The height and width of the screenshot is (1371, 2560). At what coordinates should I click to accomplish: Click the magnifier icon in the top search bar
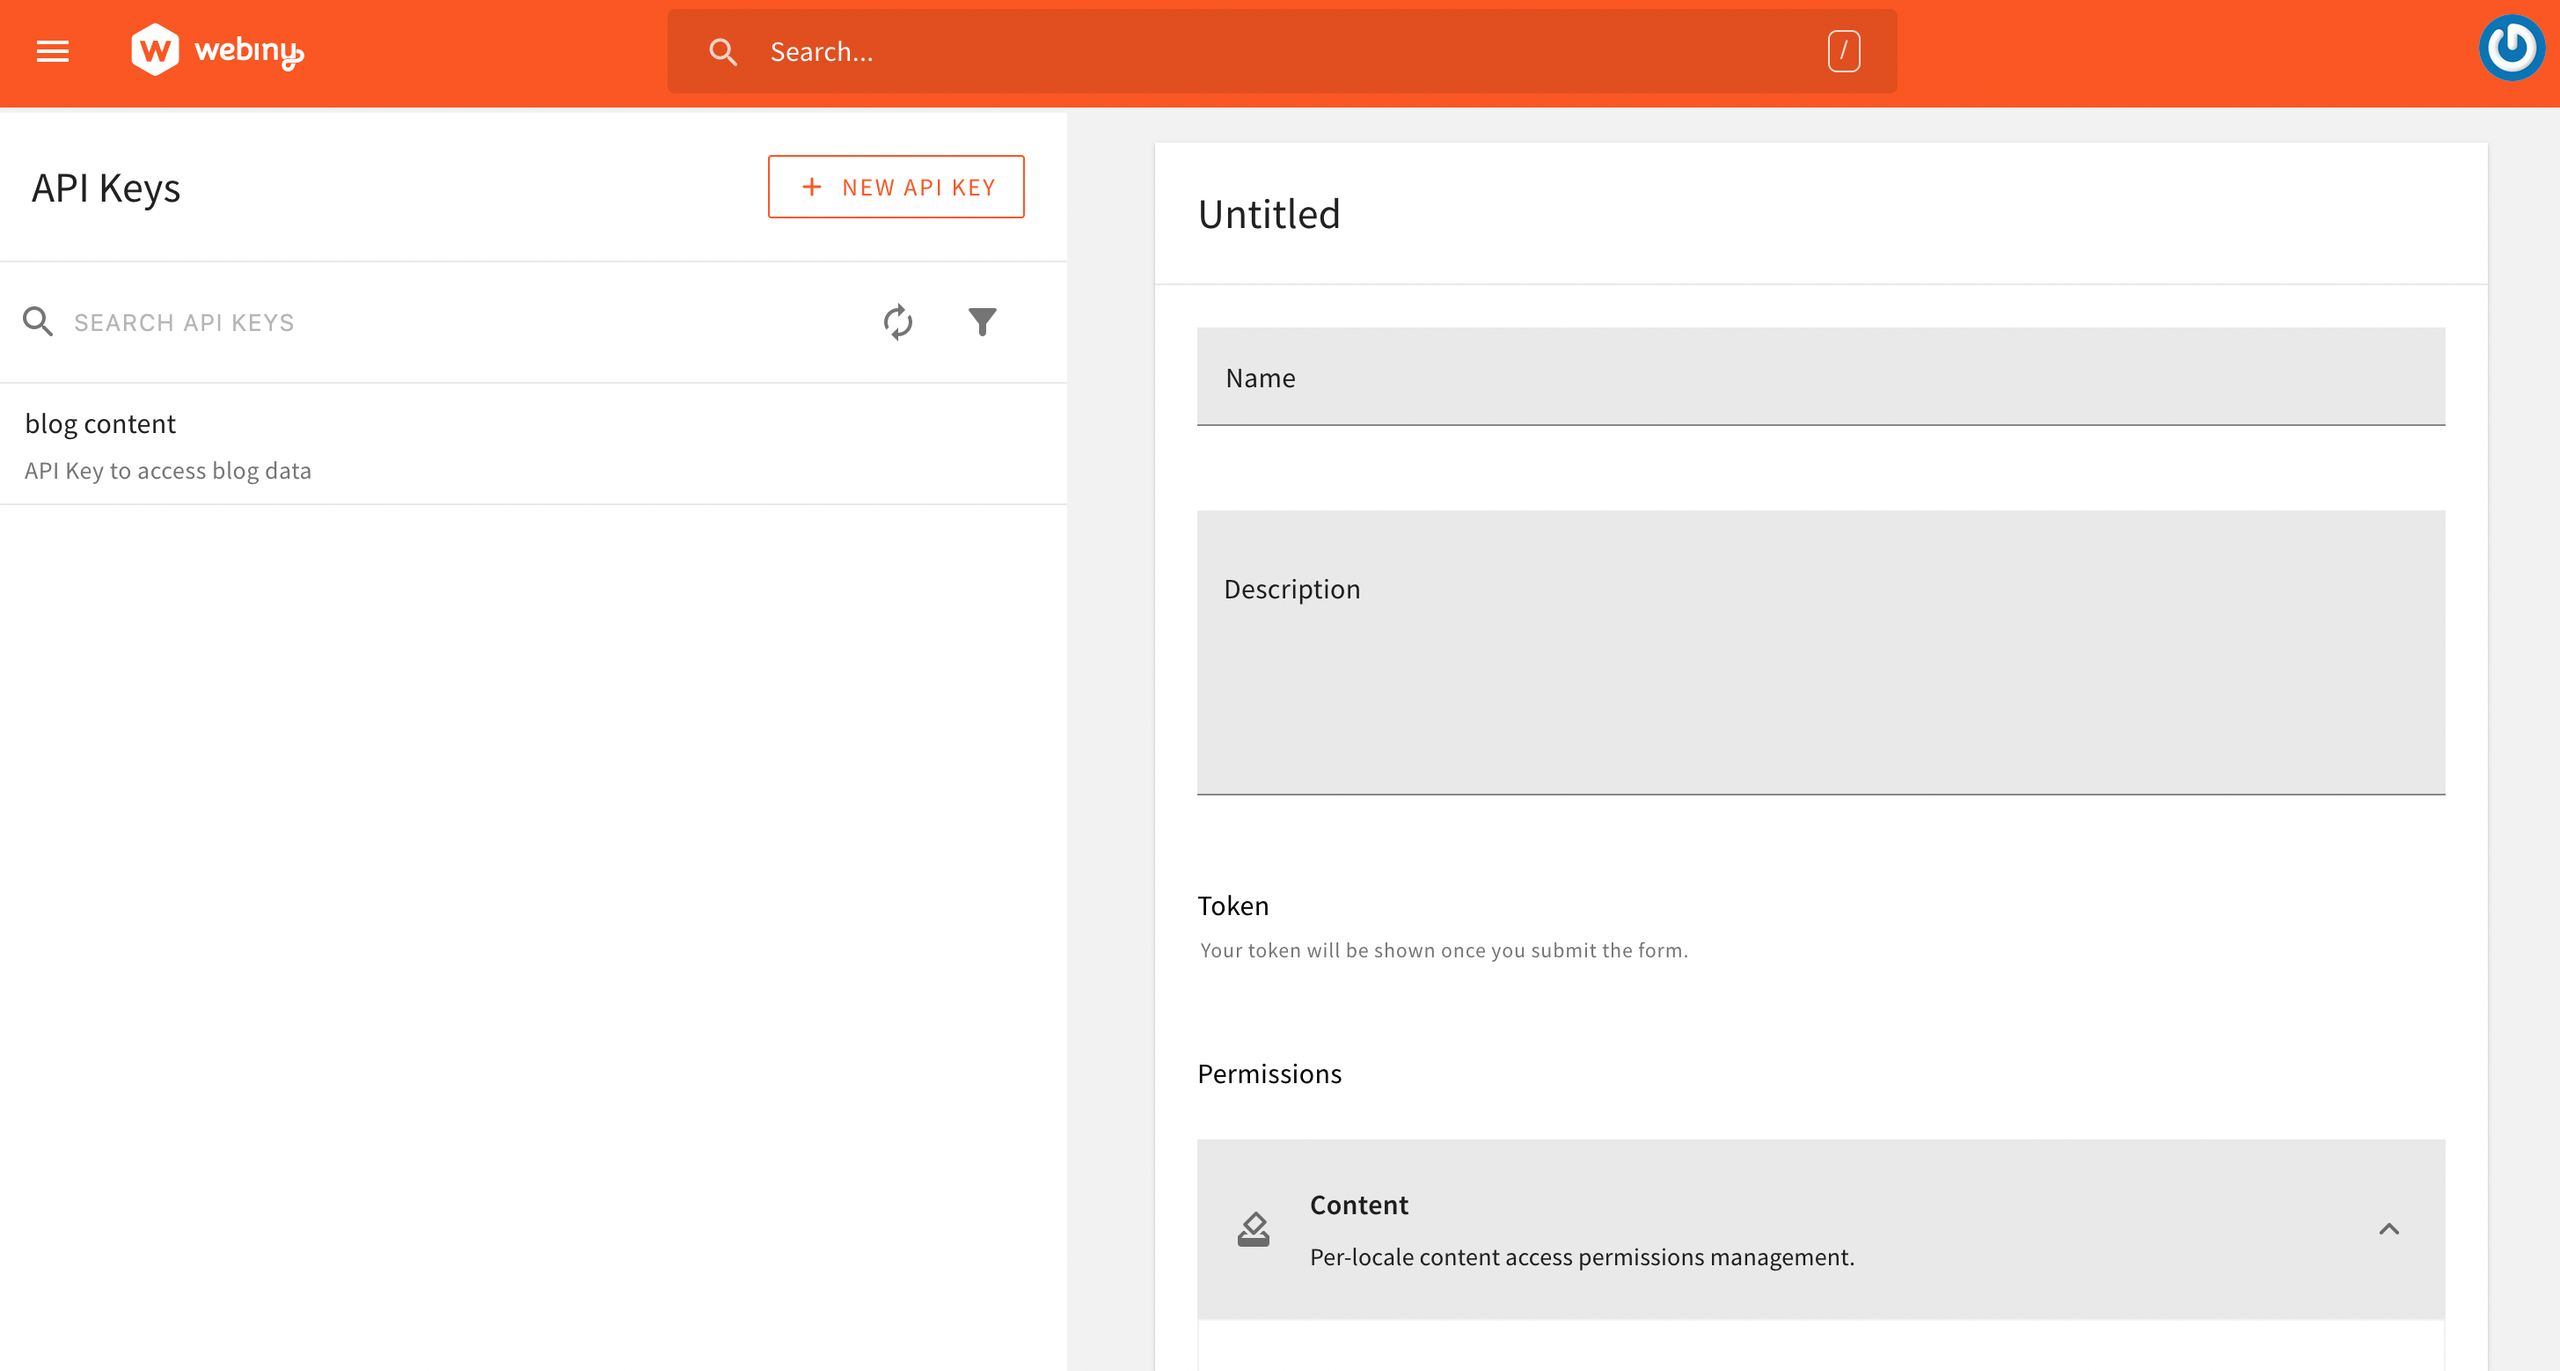pyautogui.click(x=723, y=50)
